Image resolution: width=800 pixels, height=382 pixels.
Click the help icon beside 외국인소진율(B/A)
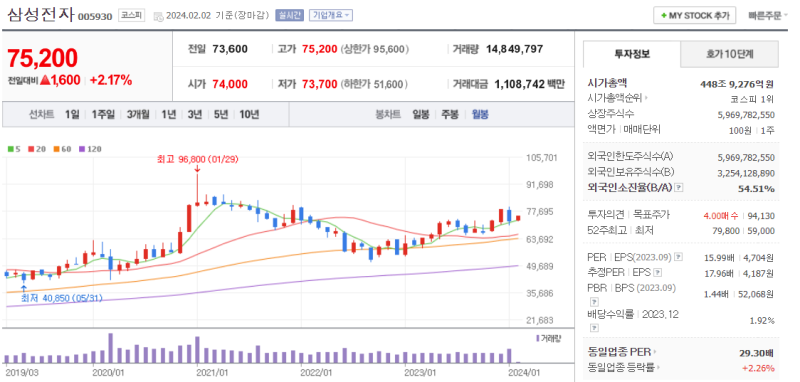tap(678, 188)
